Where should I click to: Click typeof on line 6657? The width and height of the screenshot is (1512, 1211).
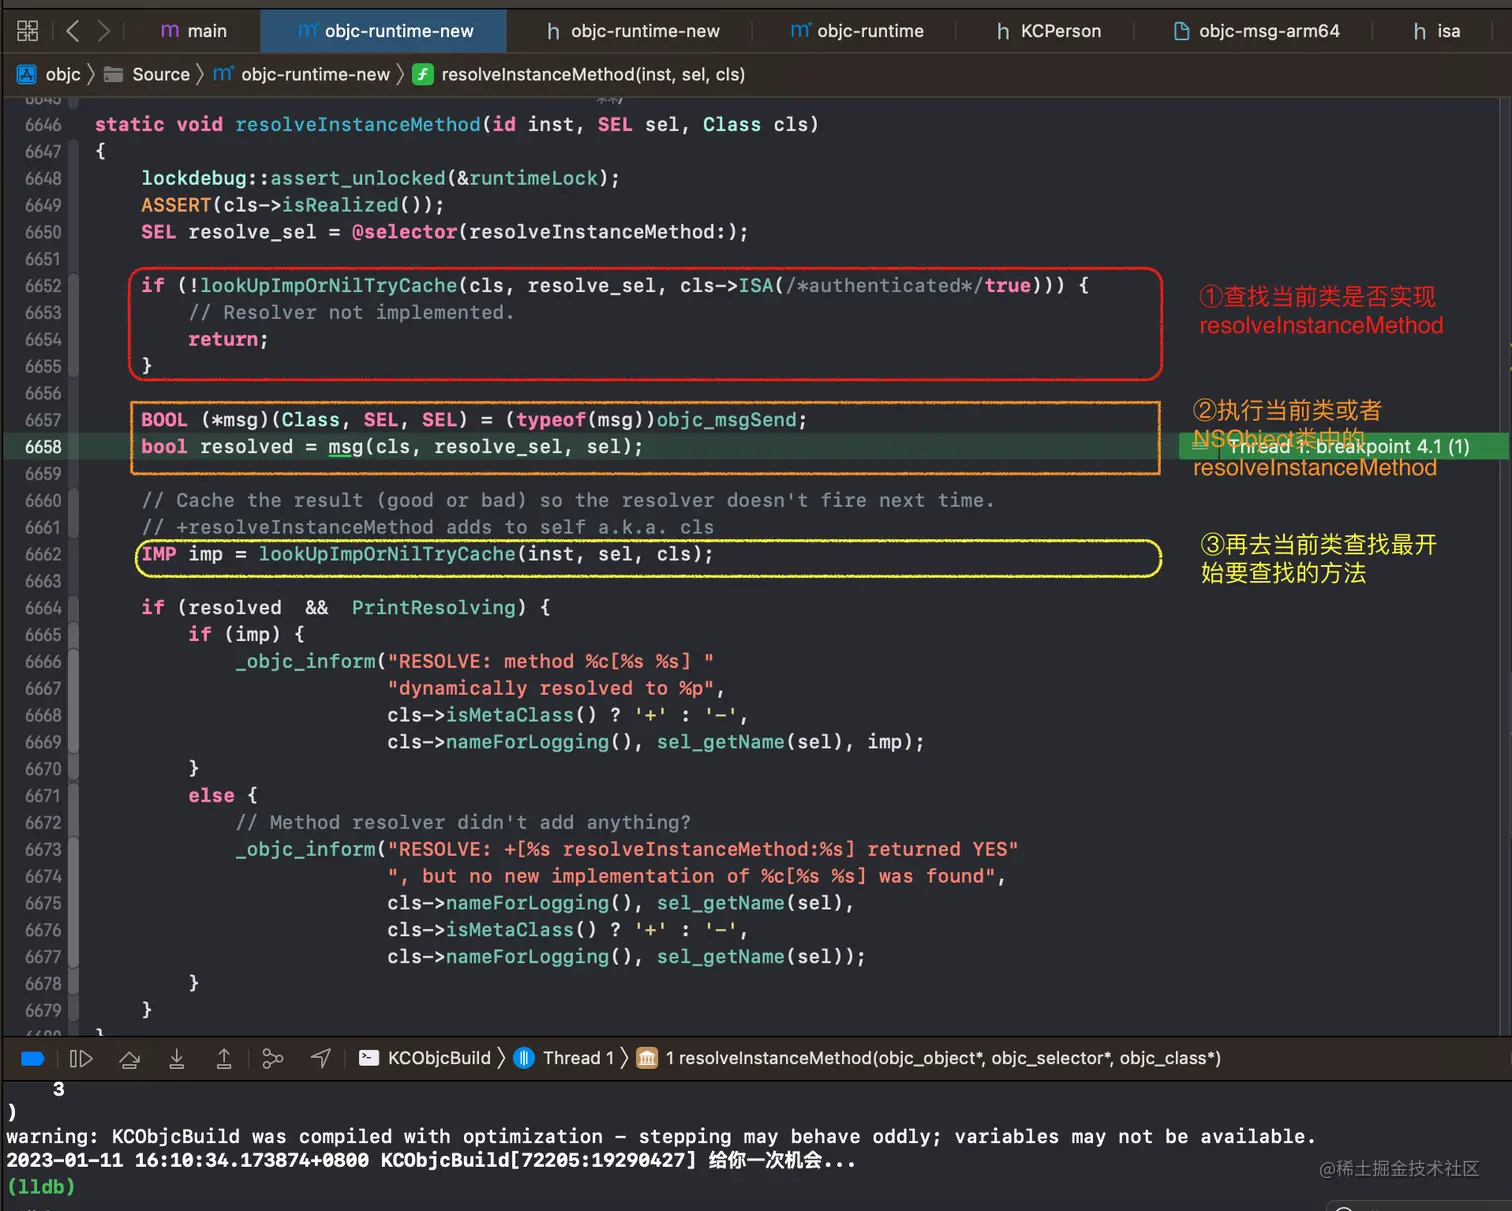(x=551, y=420)
